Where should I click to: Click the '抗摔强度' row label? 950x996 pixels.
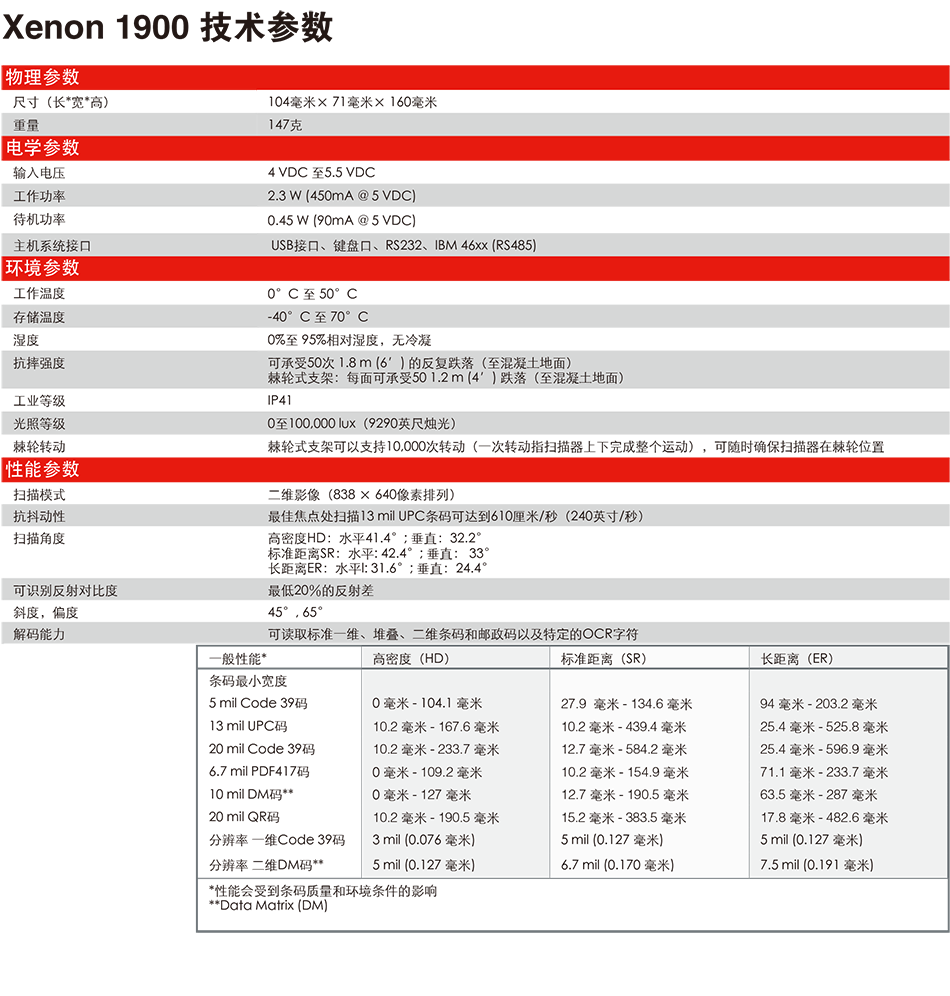[39, 363]
